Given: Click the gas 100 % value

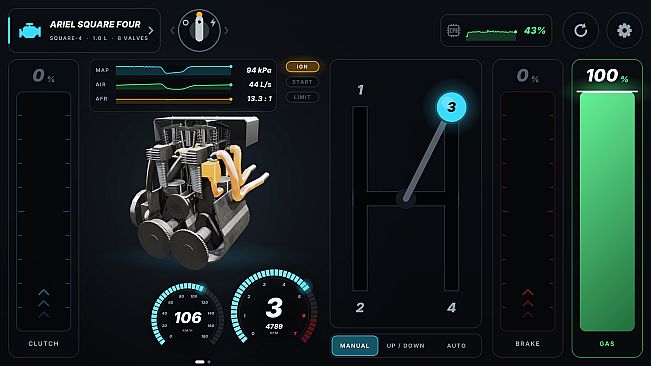Looking at the screenshot, I should click(x=607, y=76).
